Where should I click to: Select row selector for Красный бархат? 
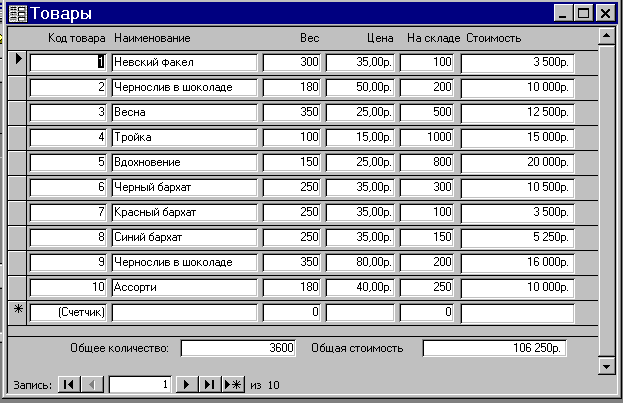[x=17, y=213]
